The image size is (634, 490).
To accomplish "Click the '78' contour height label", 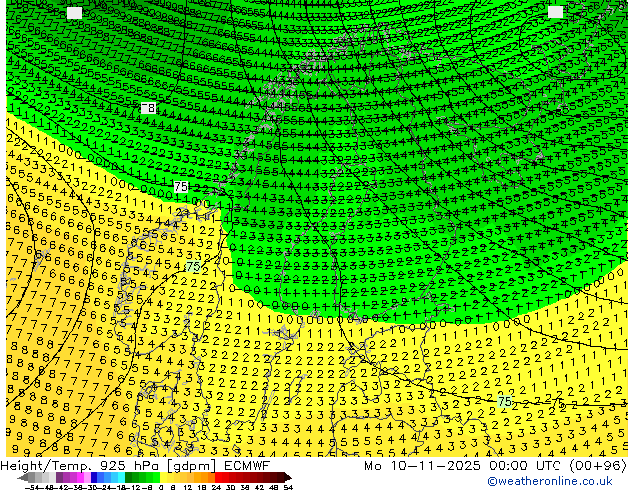I will (x=148, y=108).
